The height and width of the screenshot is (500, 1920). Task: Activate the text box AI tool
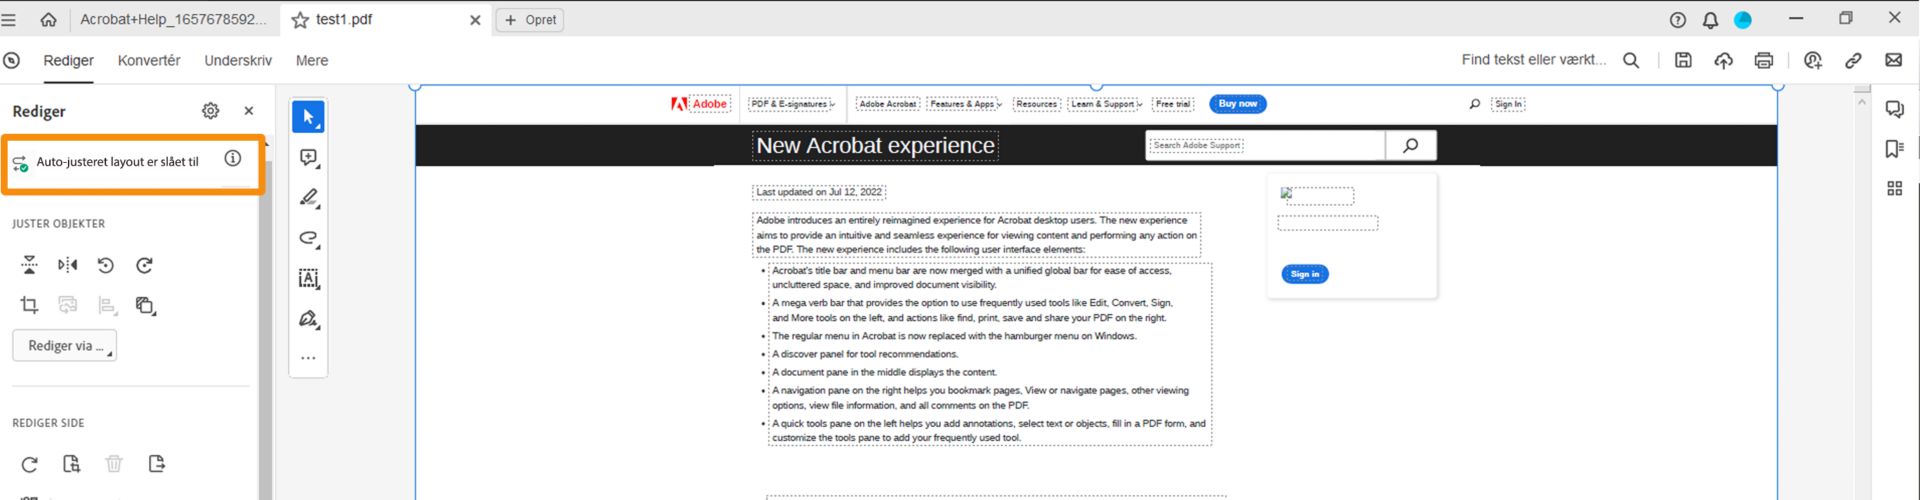[x=308, y=278]
